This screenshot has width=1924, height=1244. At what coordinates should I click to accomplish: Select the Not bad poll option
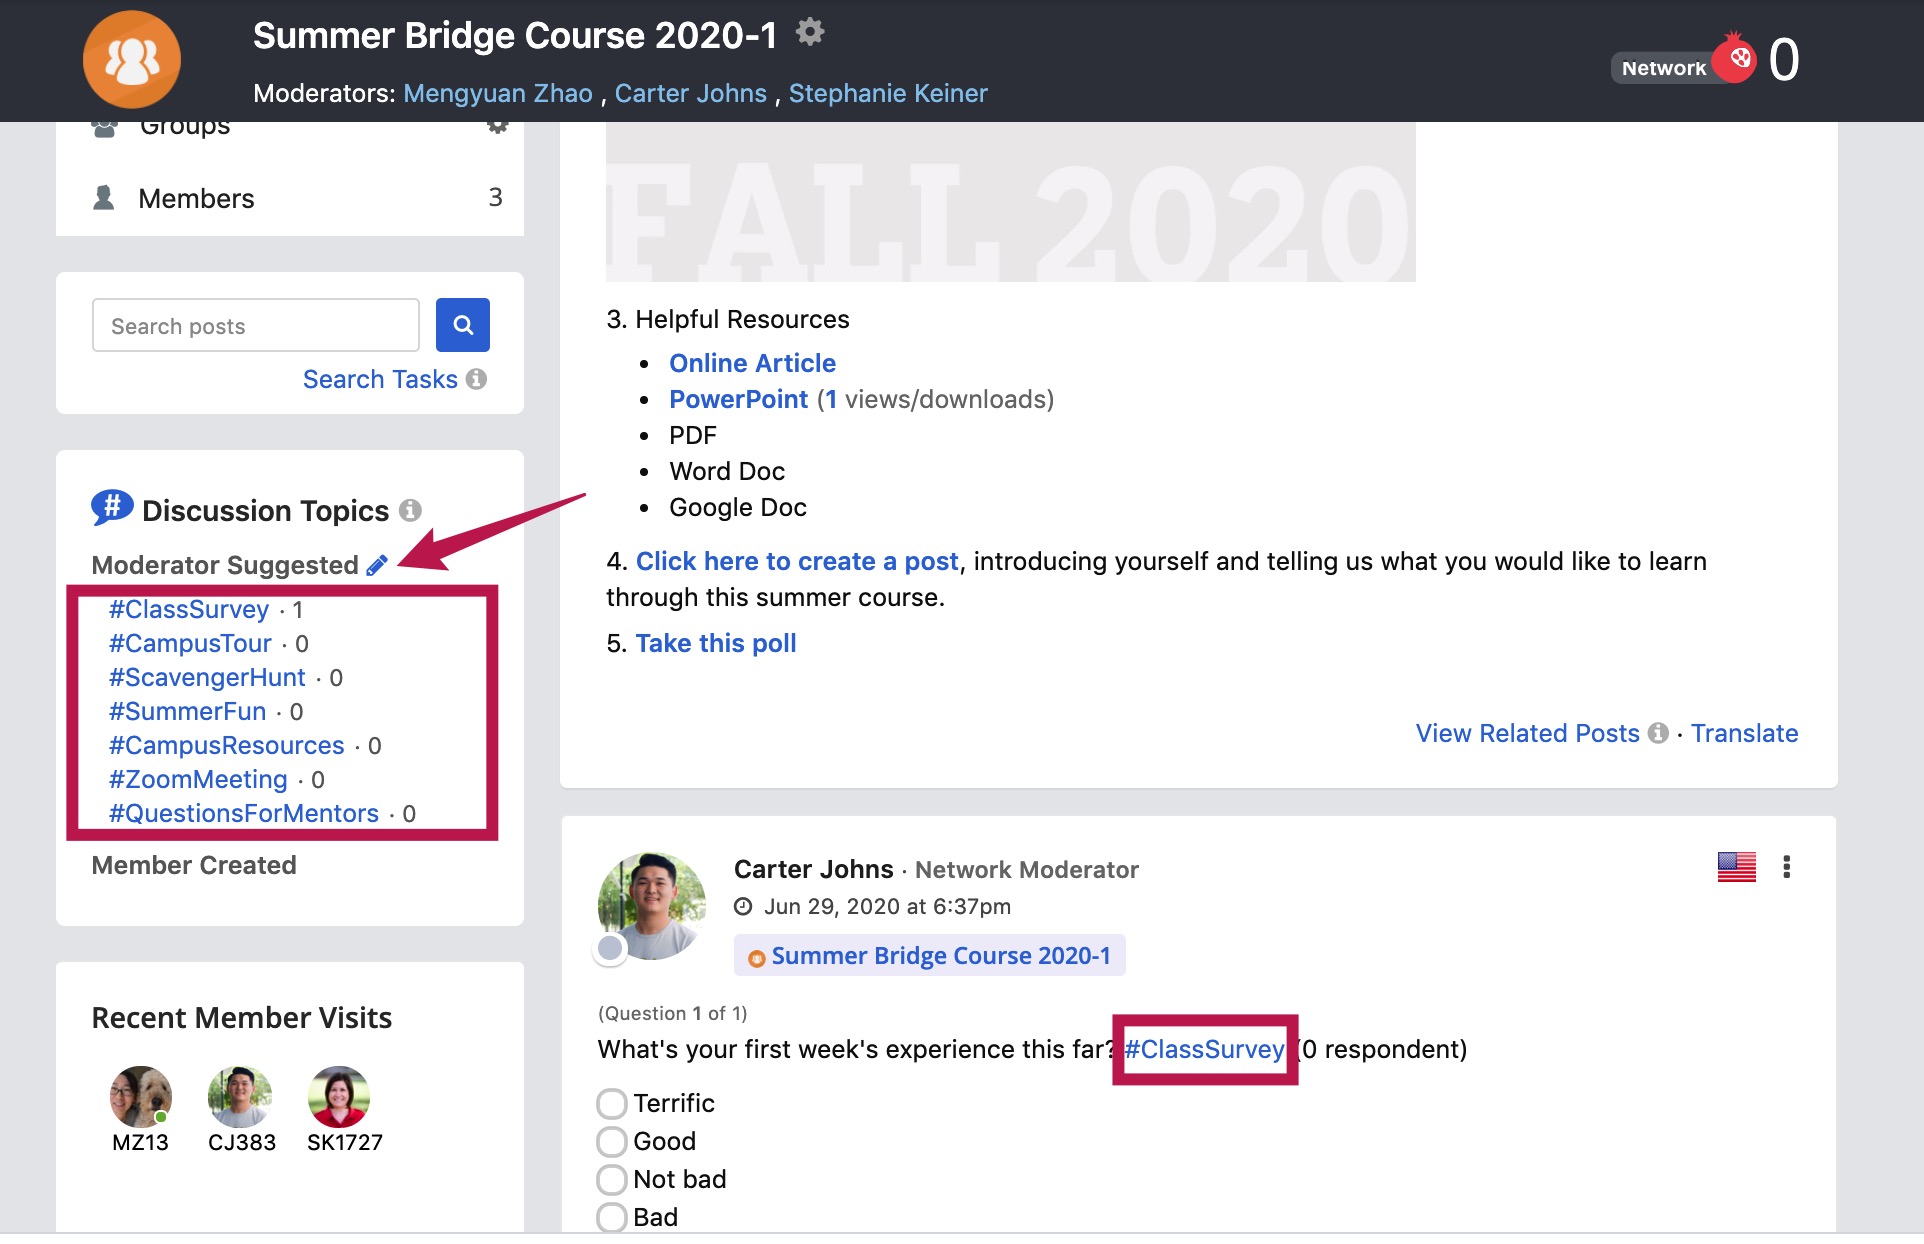coord(612,1180)
